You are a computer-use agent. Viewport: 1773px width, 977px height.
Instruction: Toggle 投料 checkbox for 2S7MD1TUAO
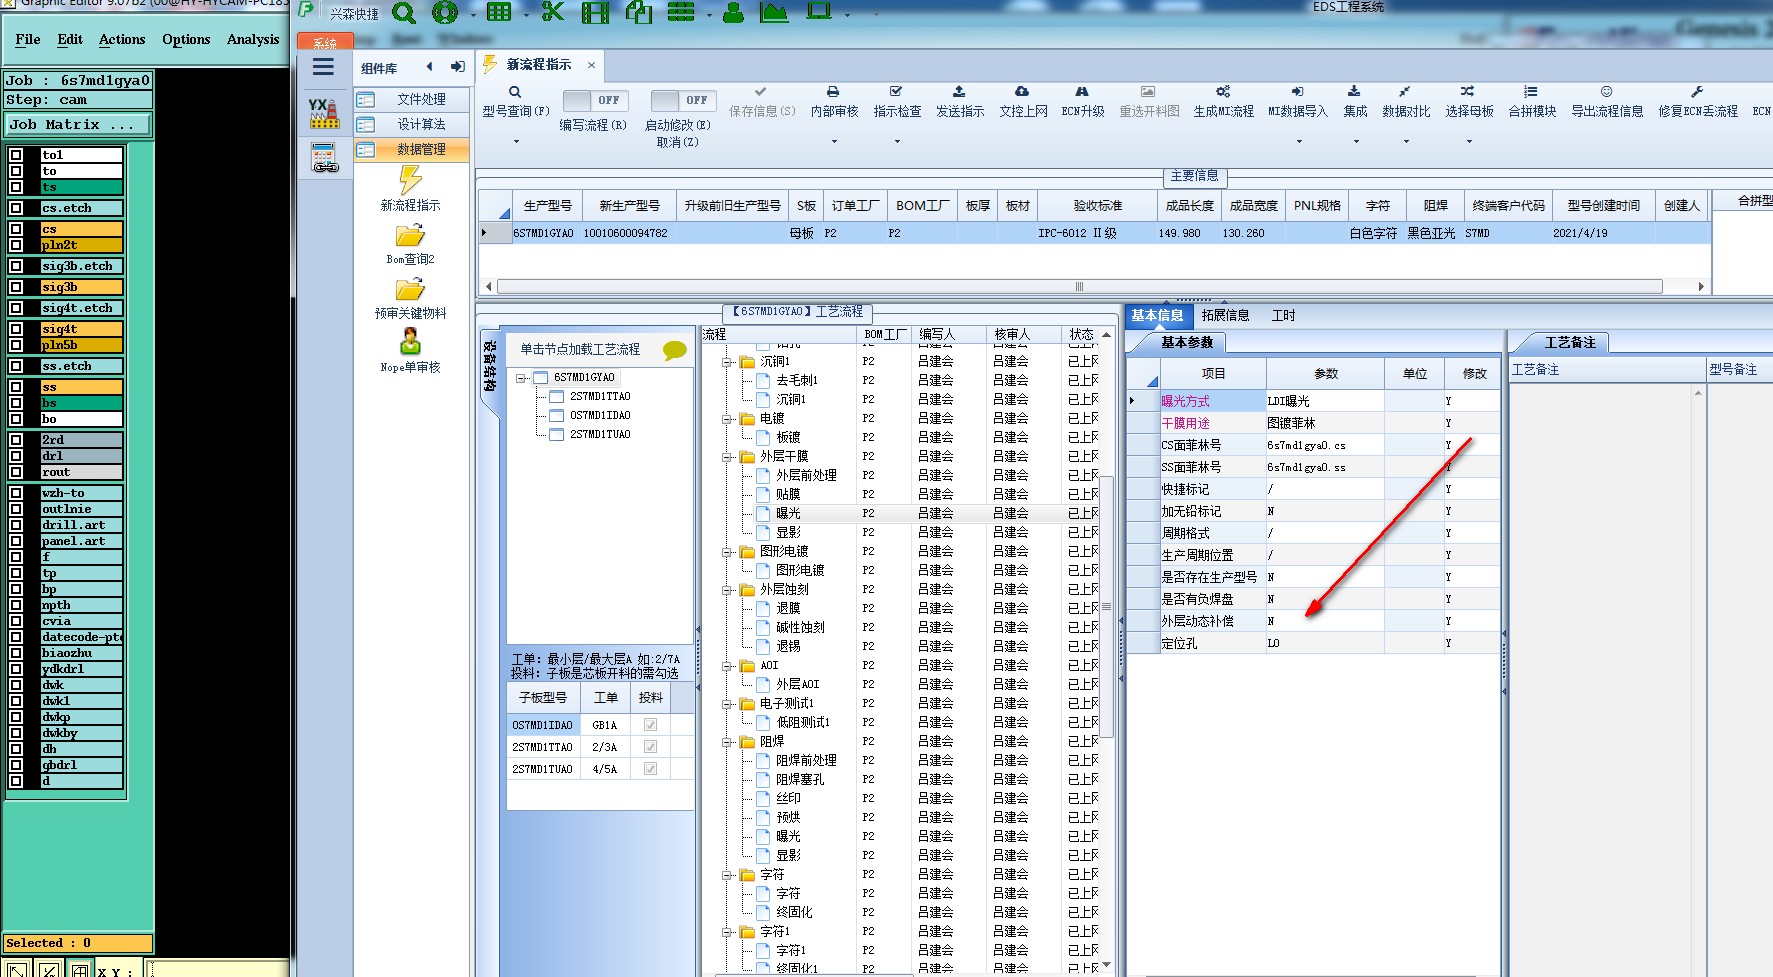coord(651,769)
